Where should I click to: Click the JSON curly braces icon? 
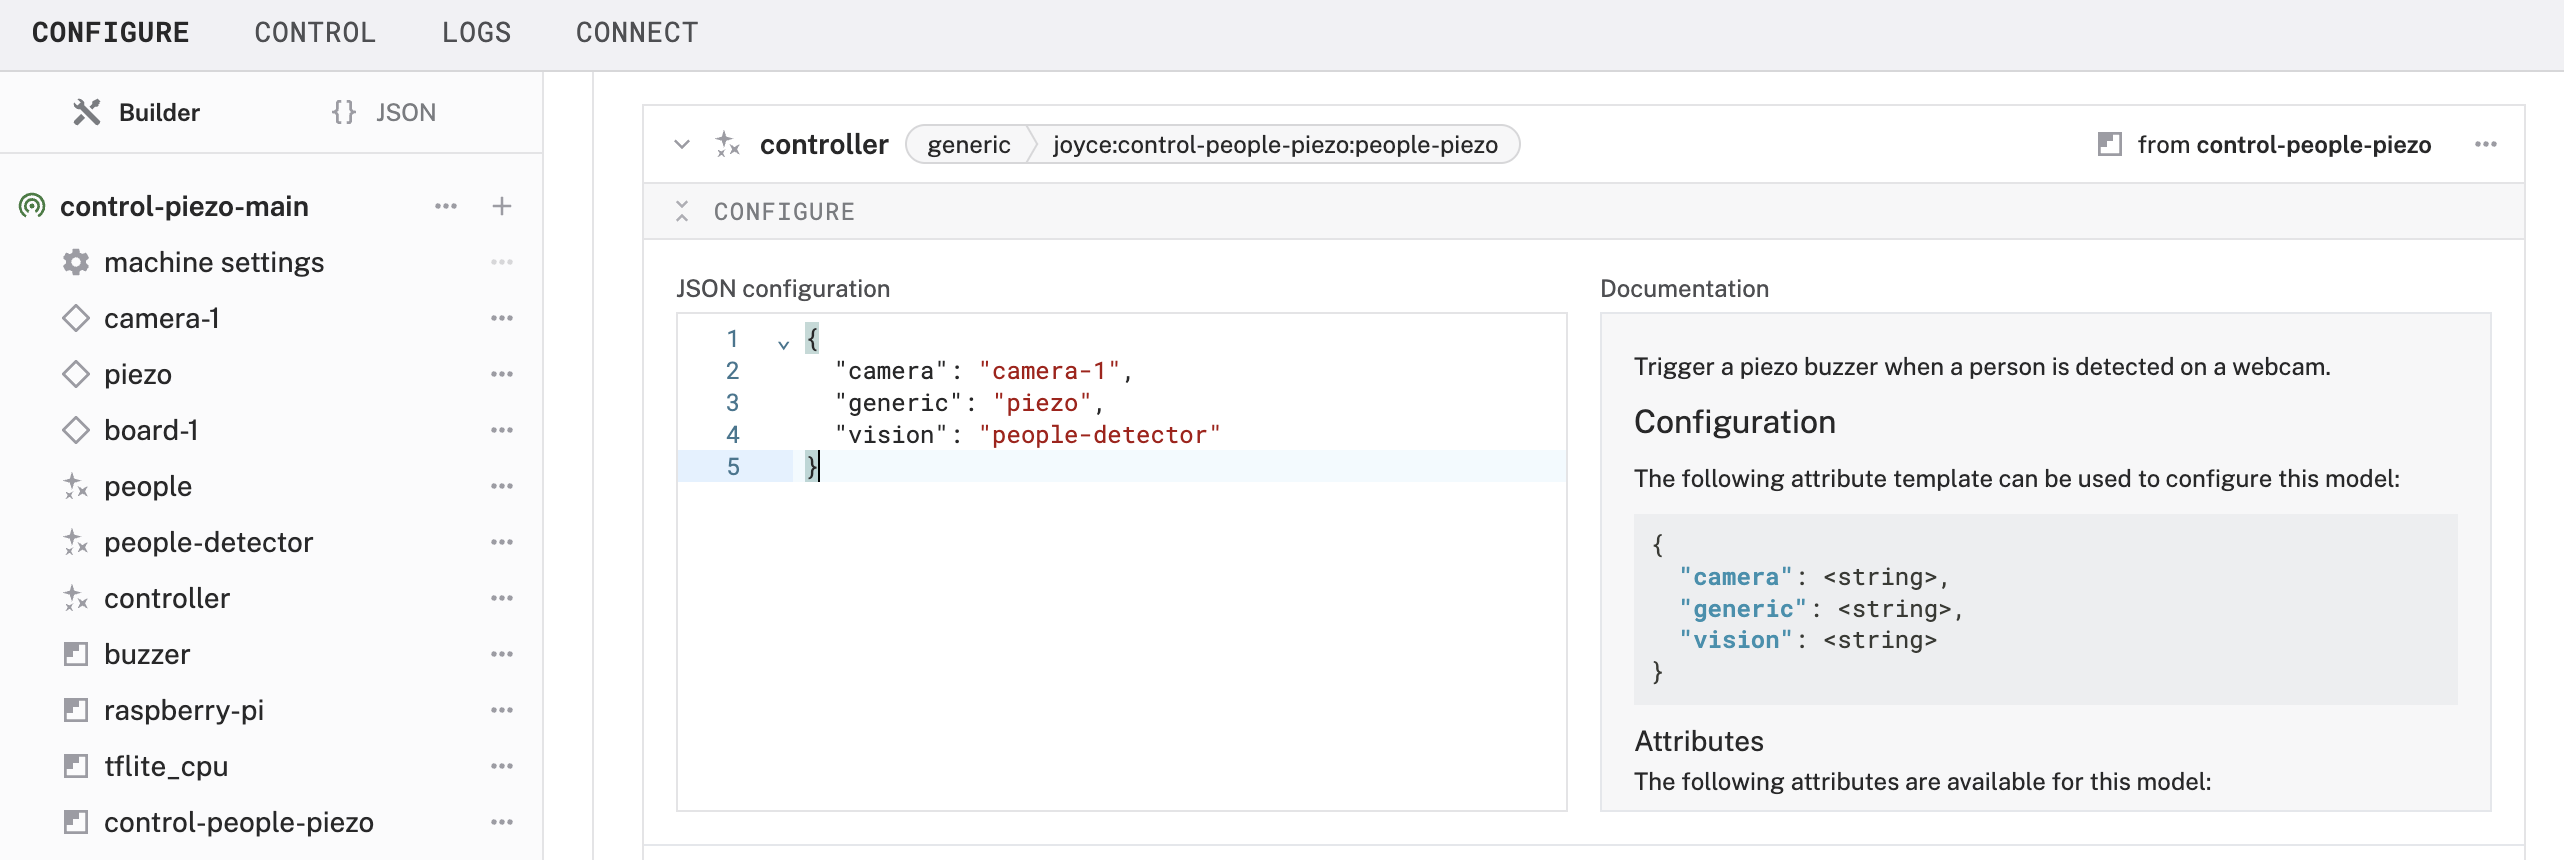click(x=344, y=112)
